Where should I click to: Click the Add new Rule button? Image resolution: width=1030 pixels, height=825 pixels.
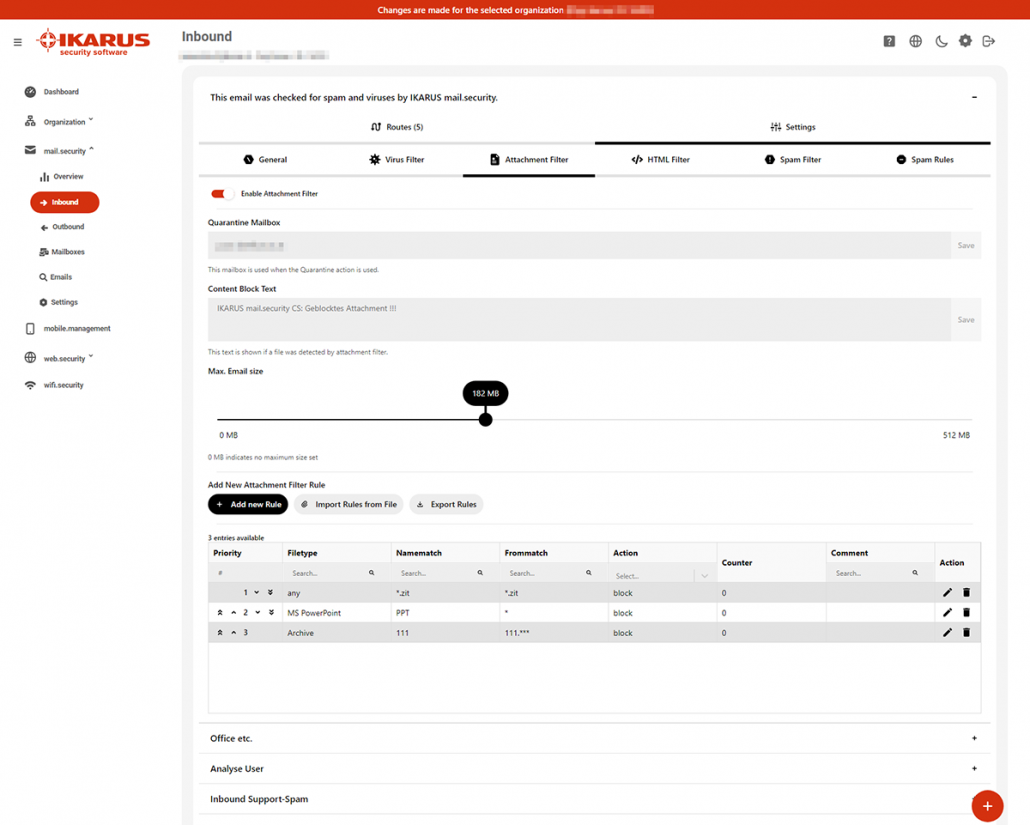247,504
